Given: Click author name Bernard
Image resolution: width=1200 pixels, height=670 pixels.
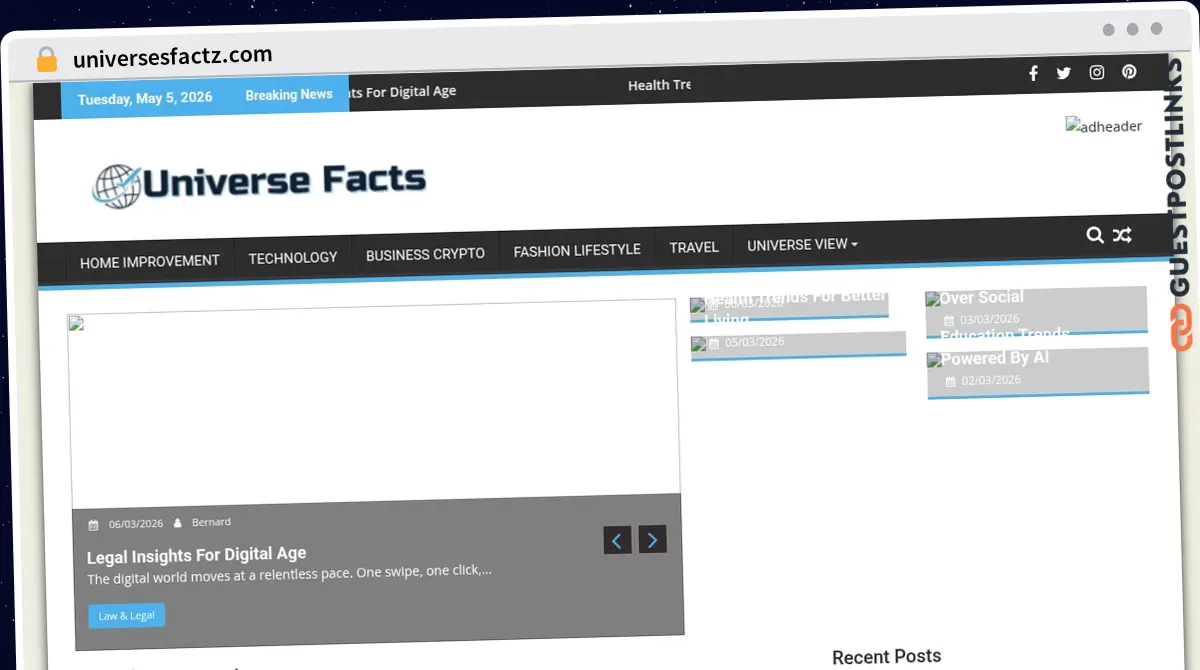Looking at the screenshot, I should point(211,522).
